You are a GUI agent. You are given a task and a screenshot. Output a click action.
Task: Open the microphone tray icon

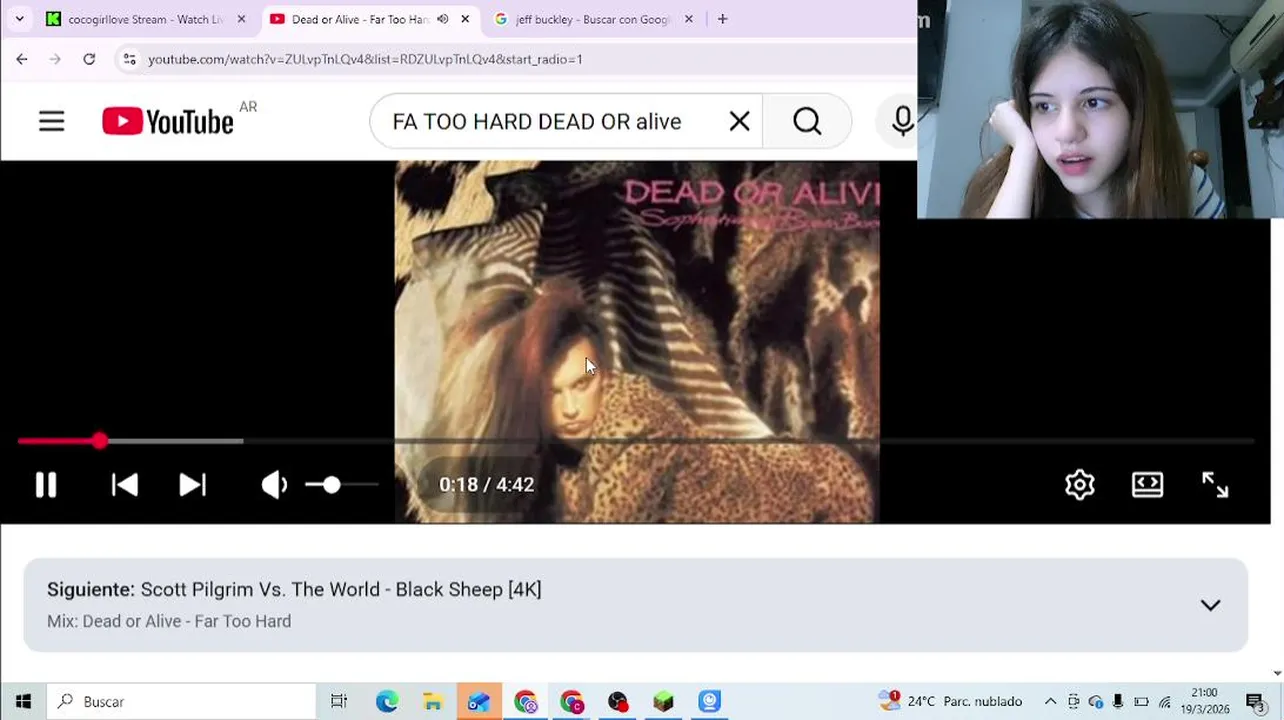[1118, 702]
